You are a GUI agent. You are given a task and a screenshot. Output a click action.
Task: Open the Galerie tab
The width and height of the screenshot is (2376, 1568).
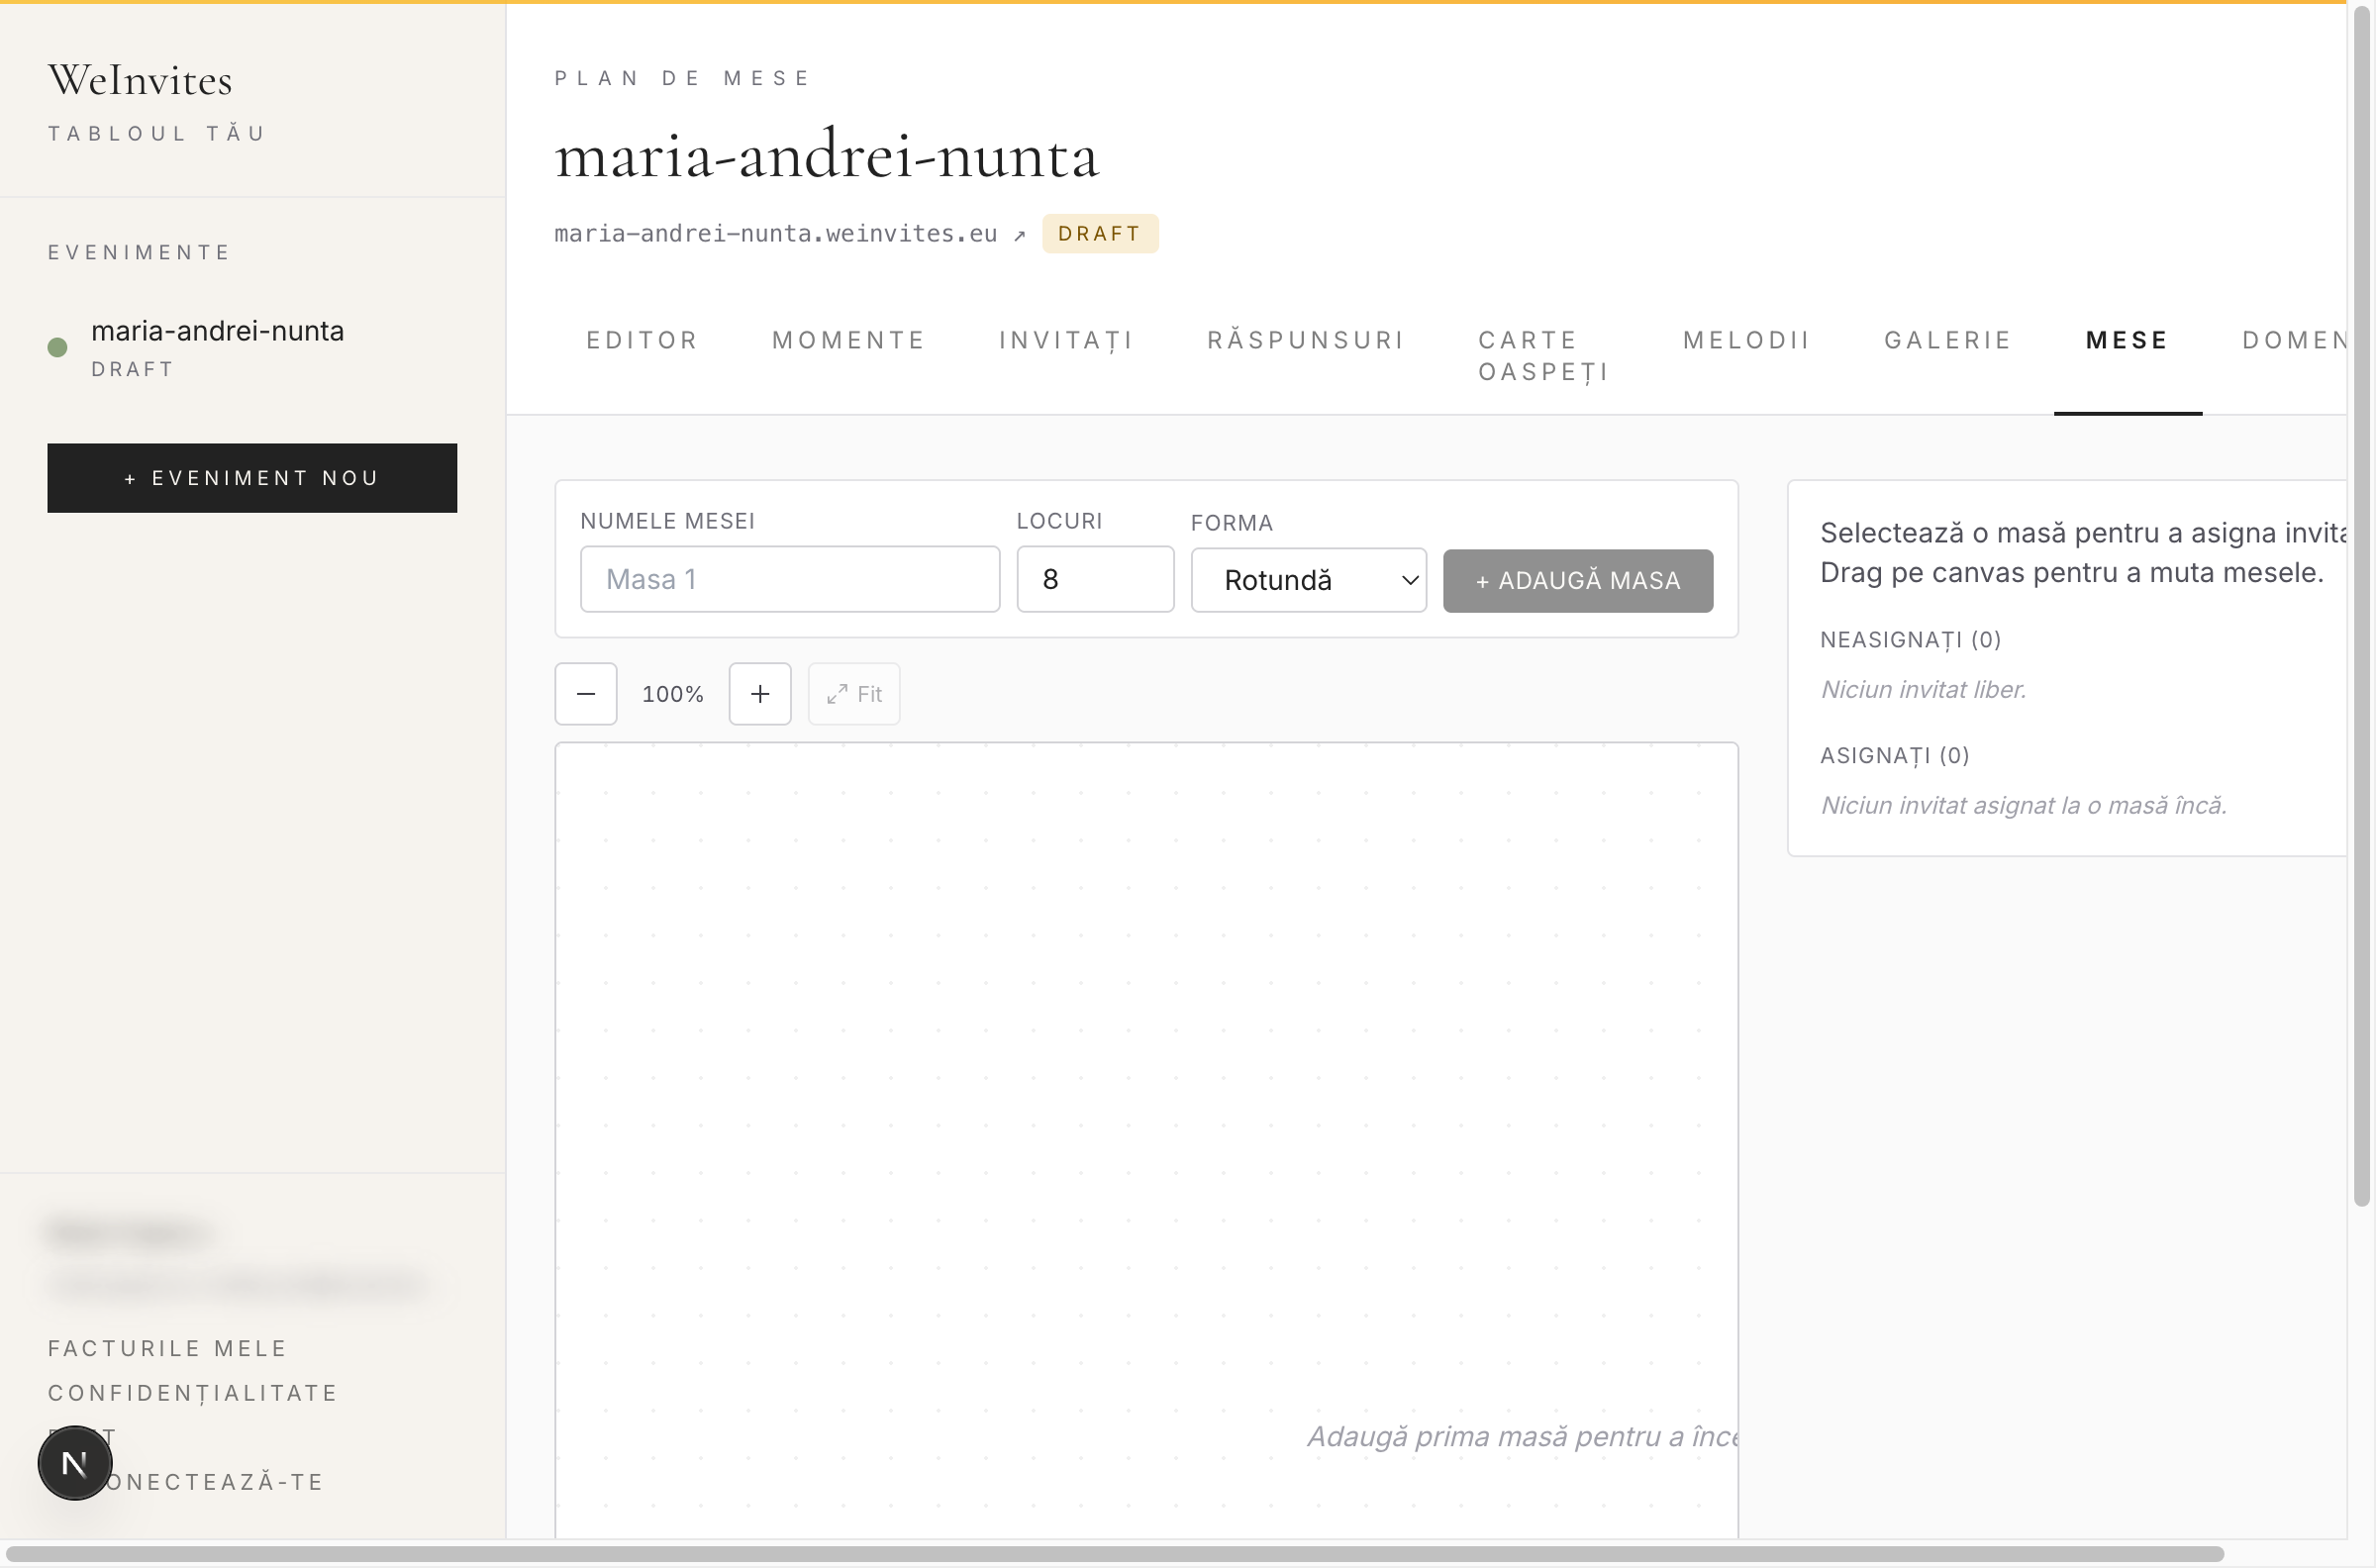(x=1948, y=340)
